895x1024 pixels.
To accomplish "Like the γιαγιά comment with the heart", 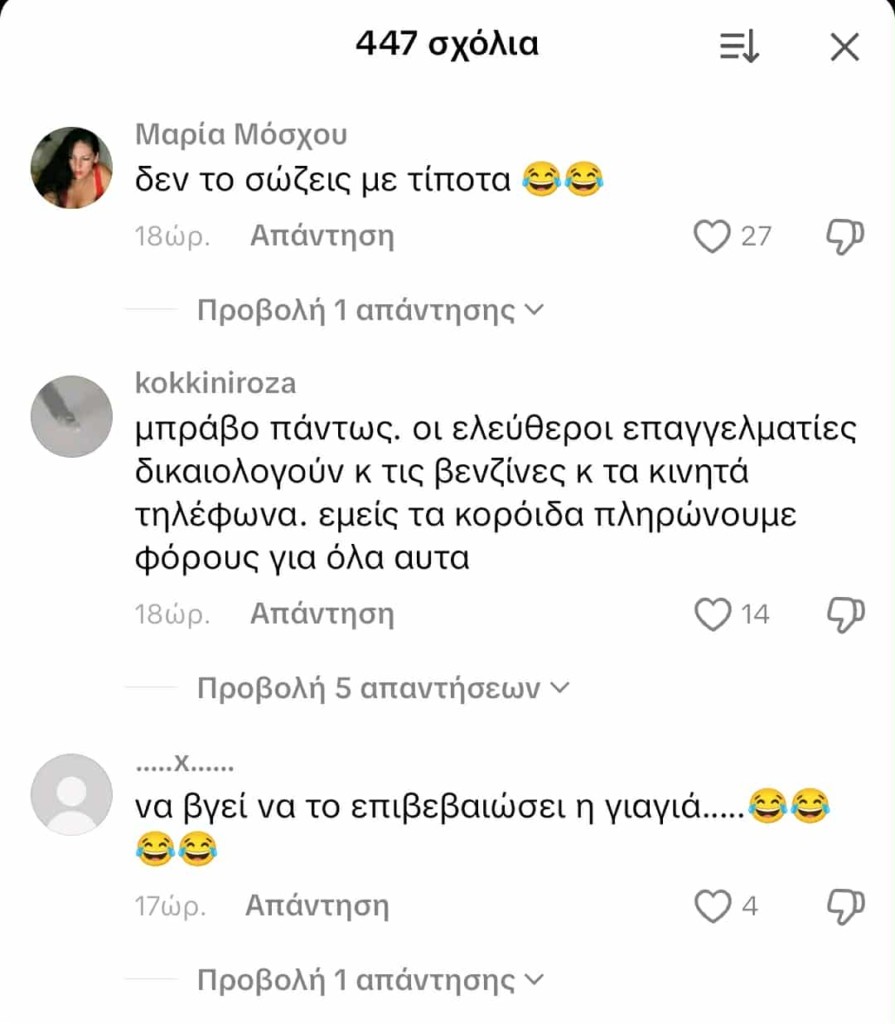I will (711, 906).
